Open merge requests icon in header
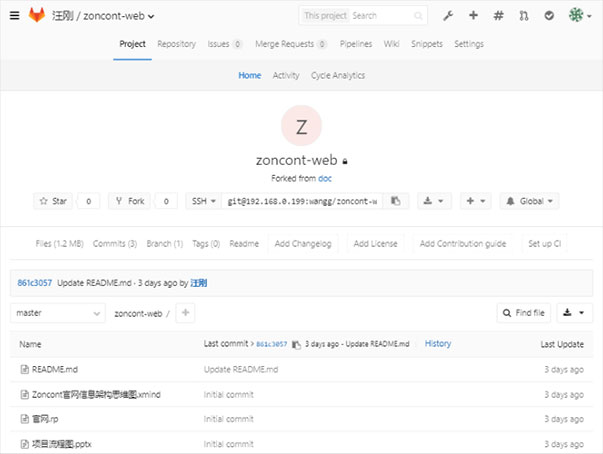Viewport: 603px width, 454px height. click(x=524, y=16)
